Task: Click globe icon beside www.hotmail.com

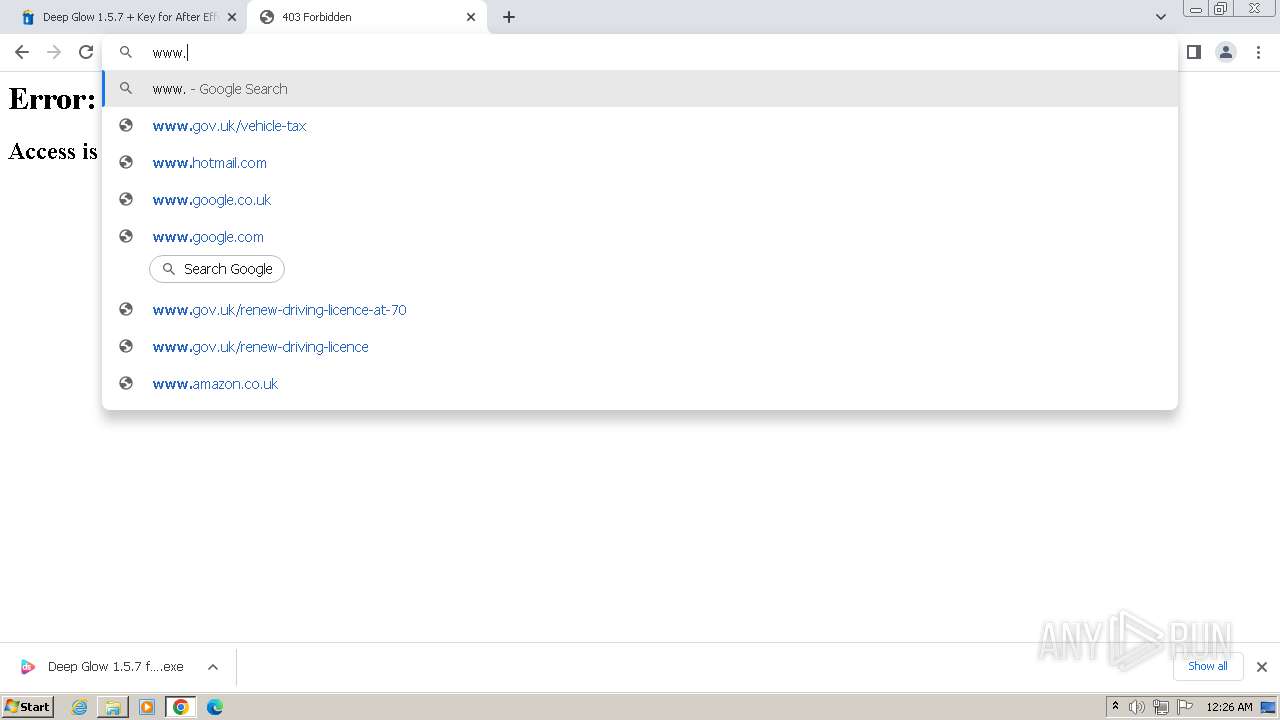Action: click(126, 162)
